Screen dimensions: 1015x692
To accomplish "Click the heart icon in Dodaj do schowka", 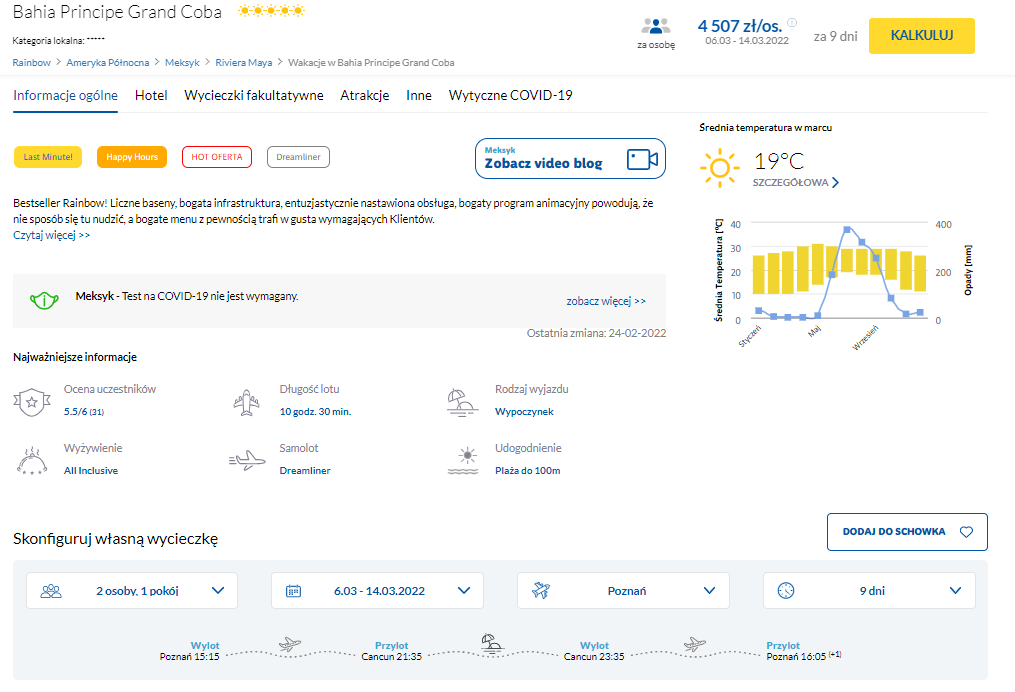I will (x=965, y=532).
